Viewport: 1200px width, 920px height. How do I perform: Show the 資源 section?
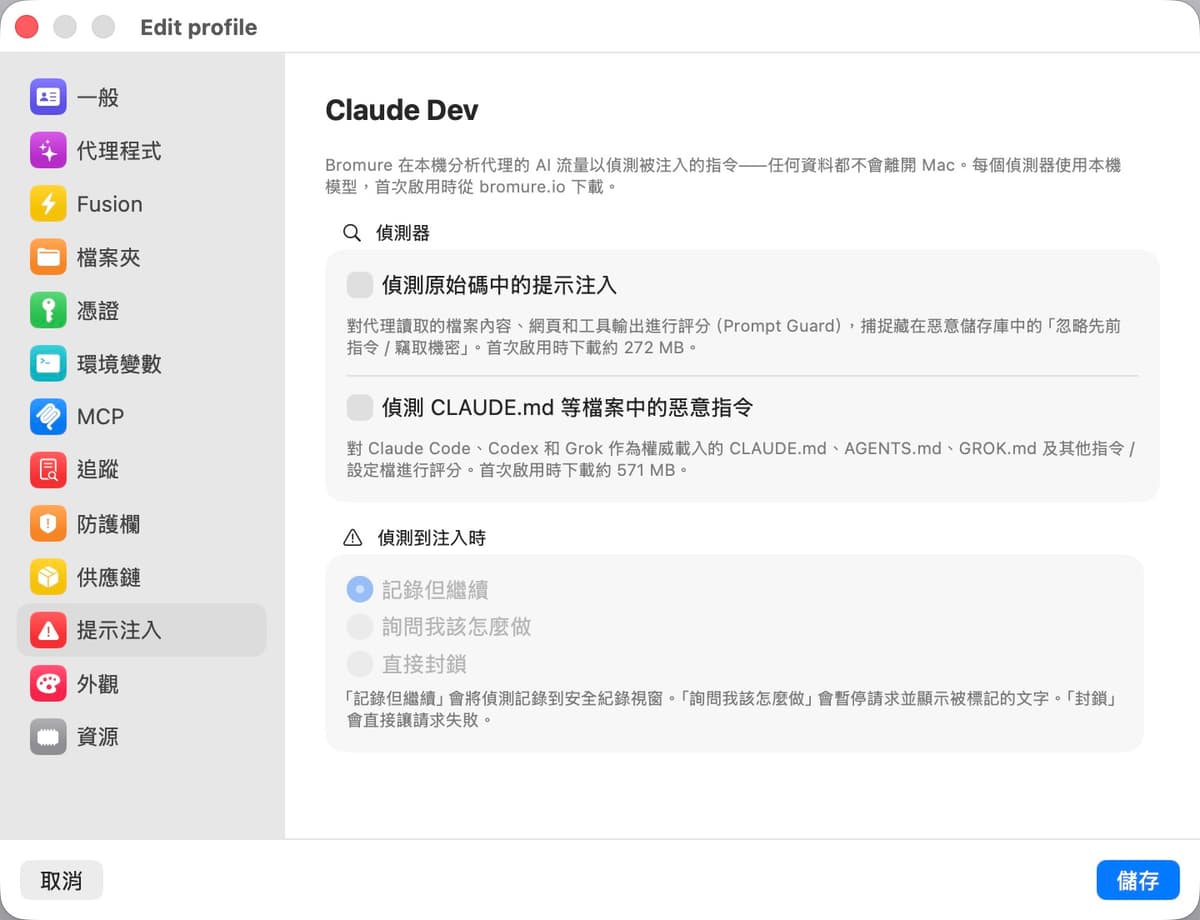tap(142, 737)
